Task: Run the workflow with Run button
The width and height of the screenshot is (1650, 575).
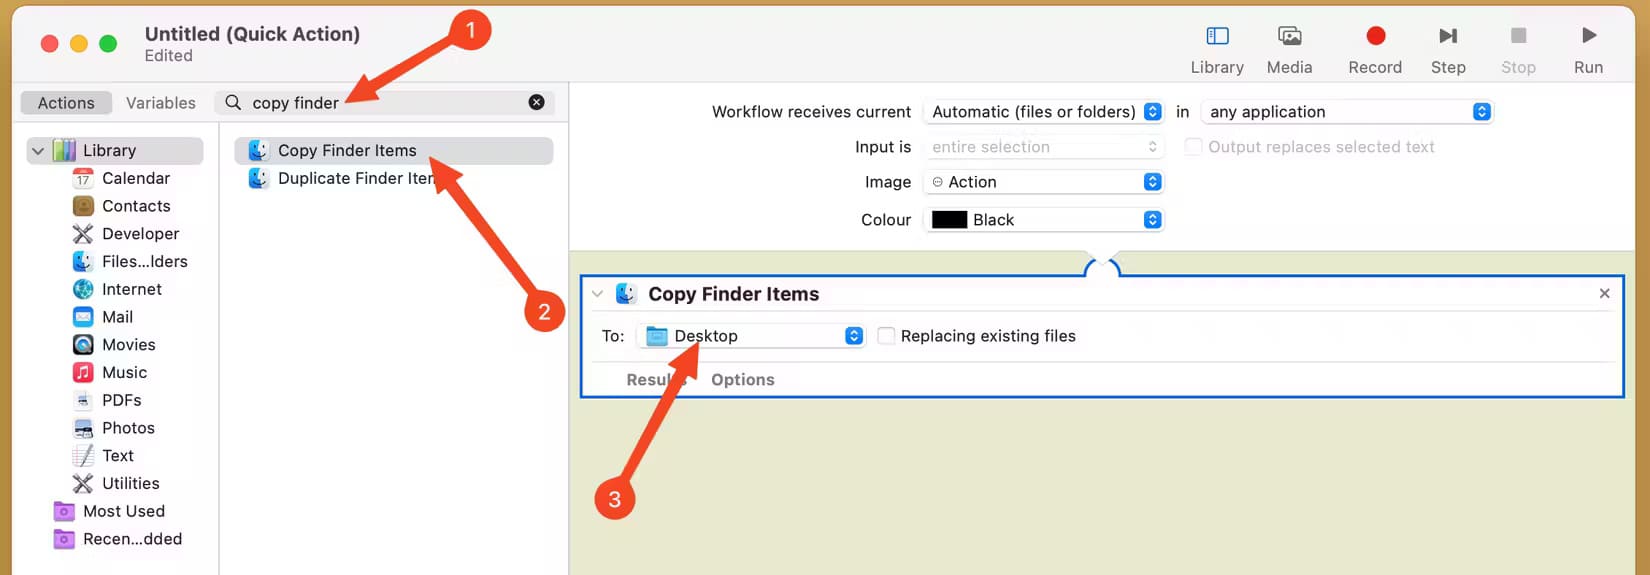Action: [1588, 37]
